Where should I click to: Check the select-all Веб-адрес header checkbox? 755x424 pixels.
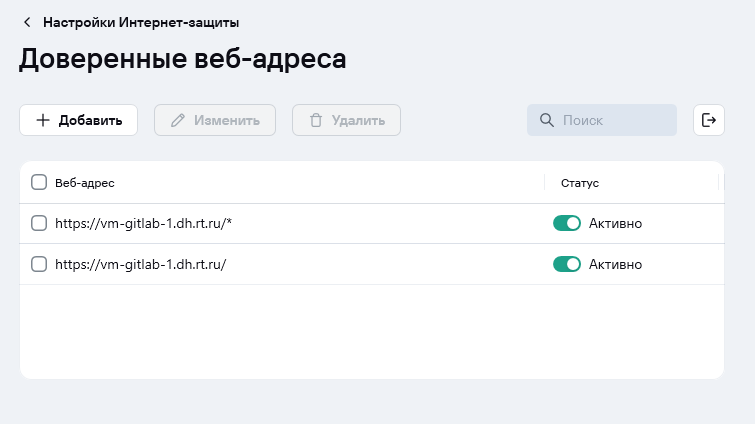pos(39,183)
